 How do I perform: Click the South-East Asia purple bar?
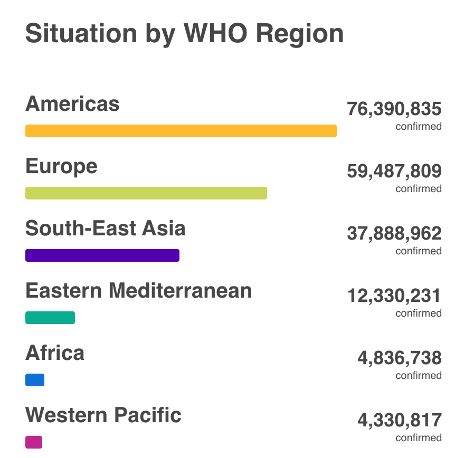pos(102,255)
